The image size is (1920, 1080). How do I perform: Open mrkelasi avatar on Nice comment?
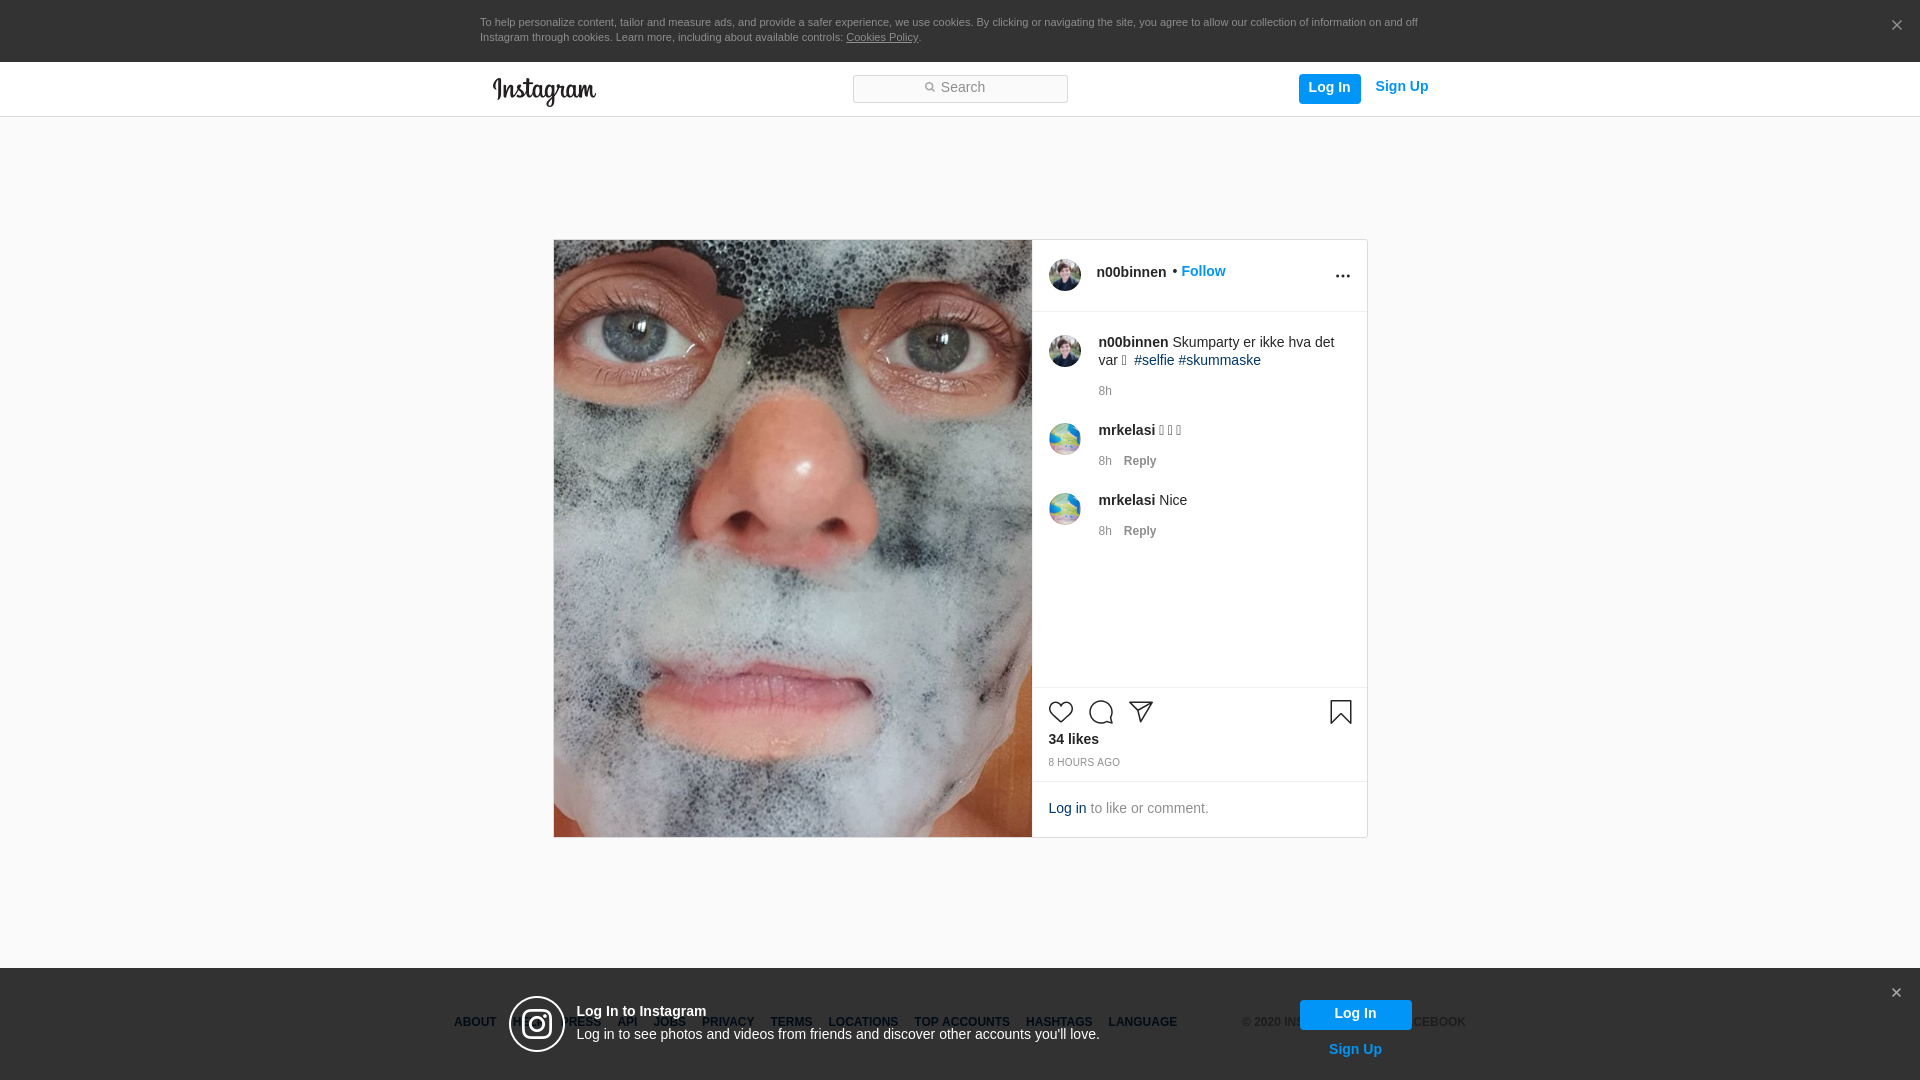tap(1064, 509)
